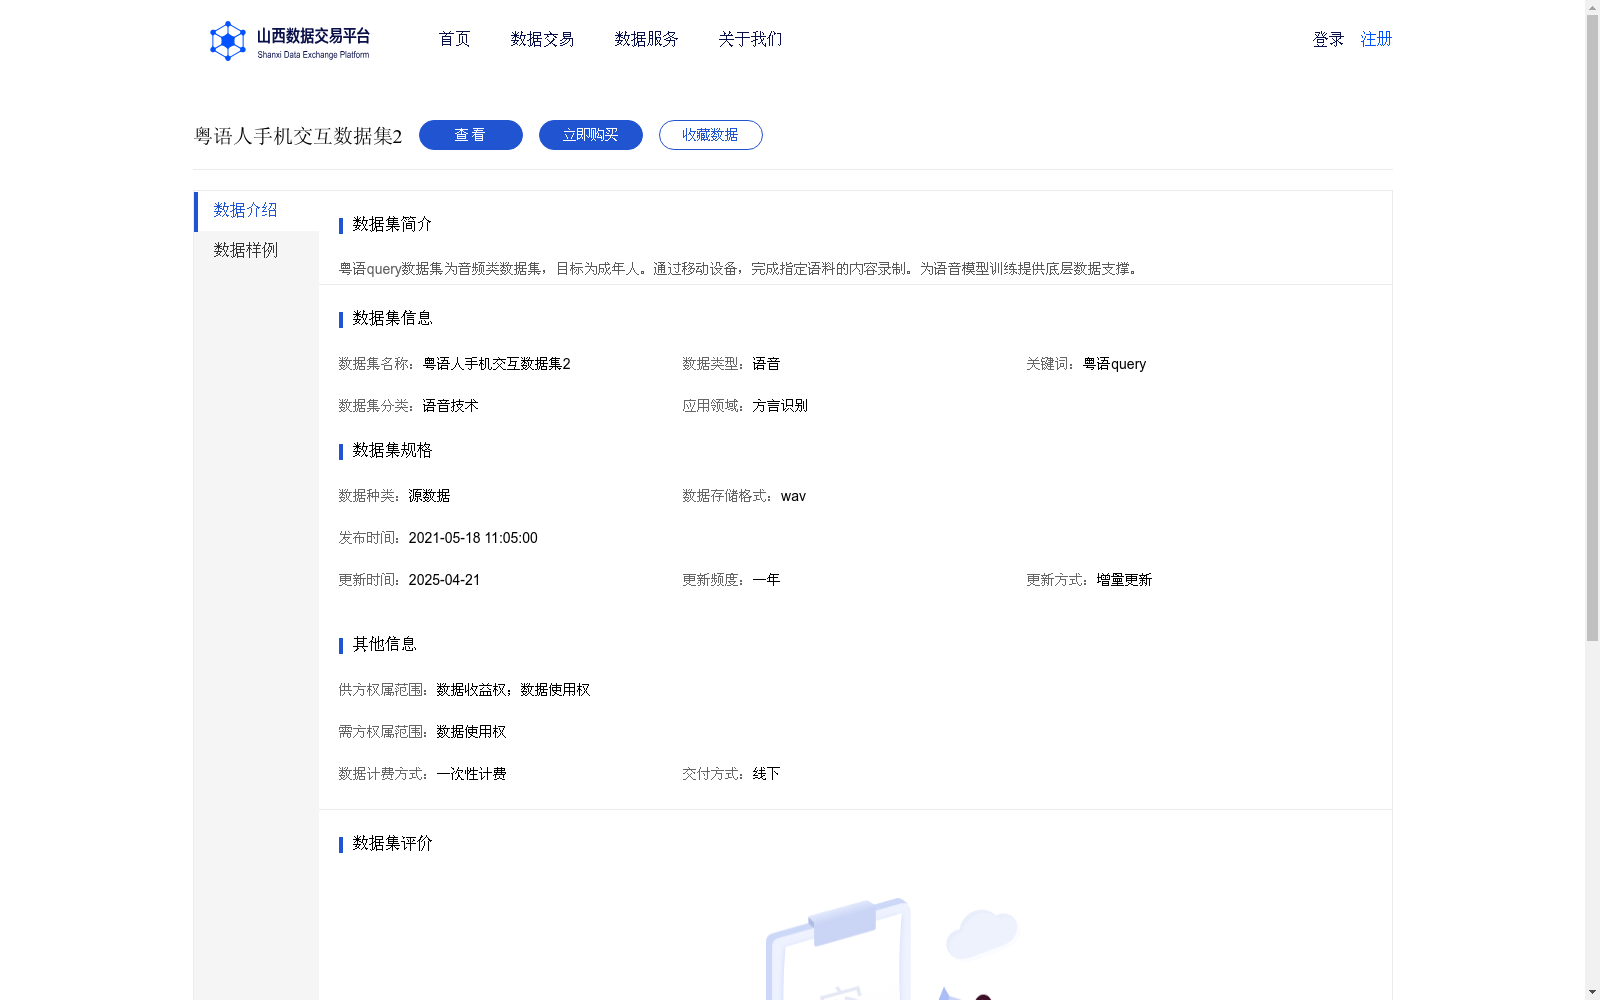This screenshot has width=1600, height=1000.
Task: Click the update frequency value 一年
Action: (x=766, y=580)
